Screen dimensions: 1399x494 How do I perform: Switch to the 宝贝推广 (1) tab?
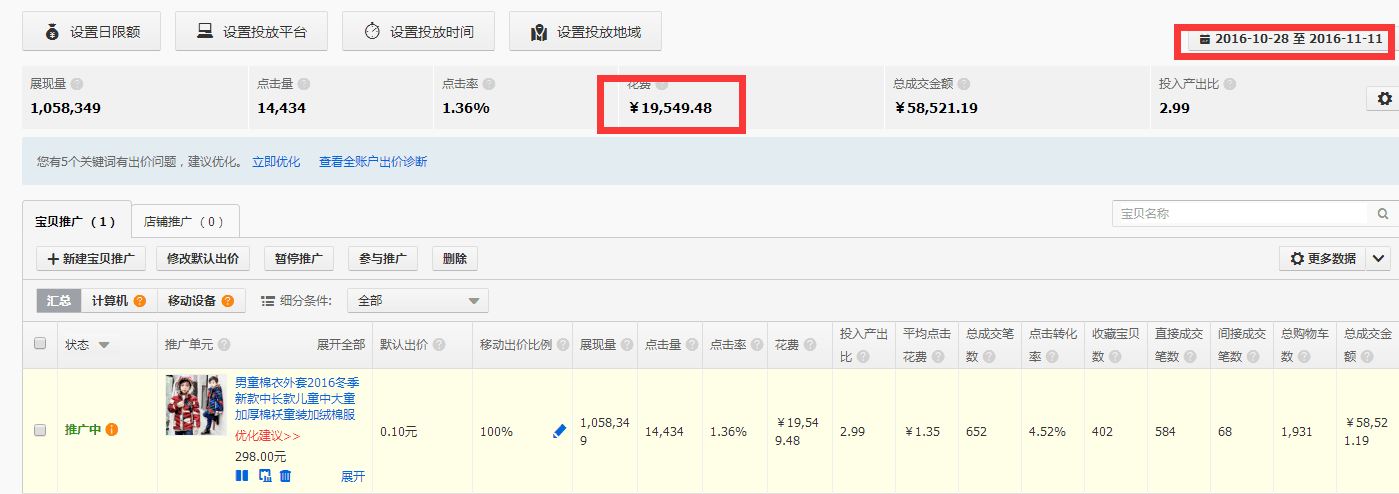pos(76,221)
